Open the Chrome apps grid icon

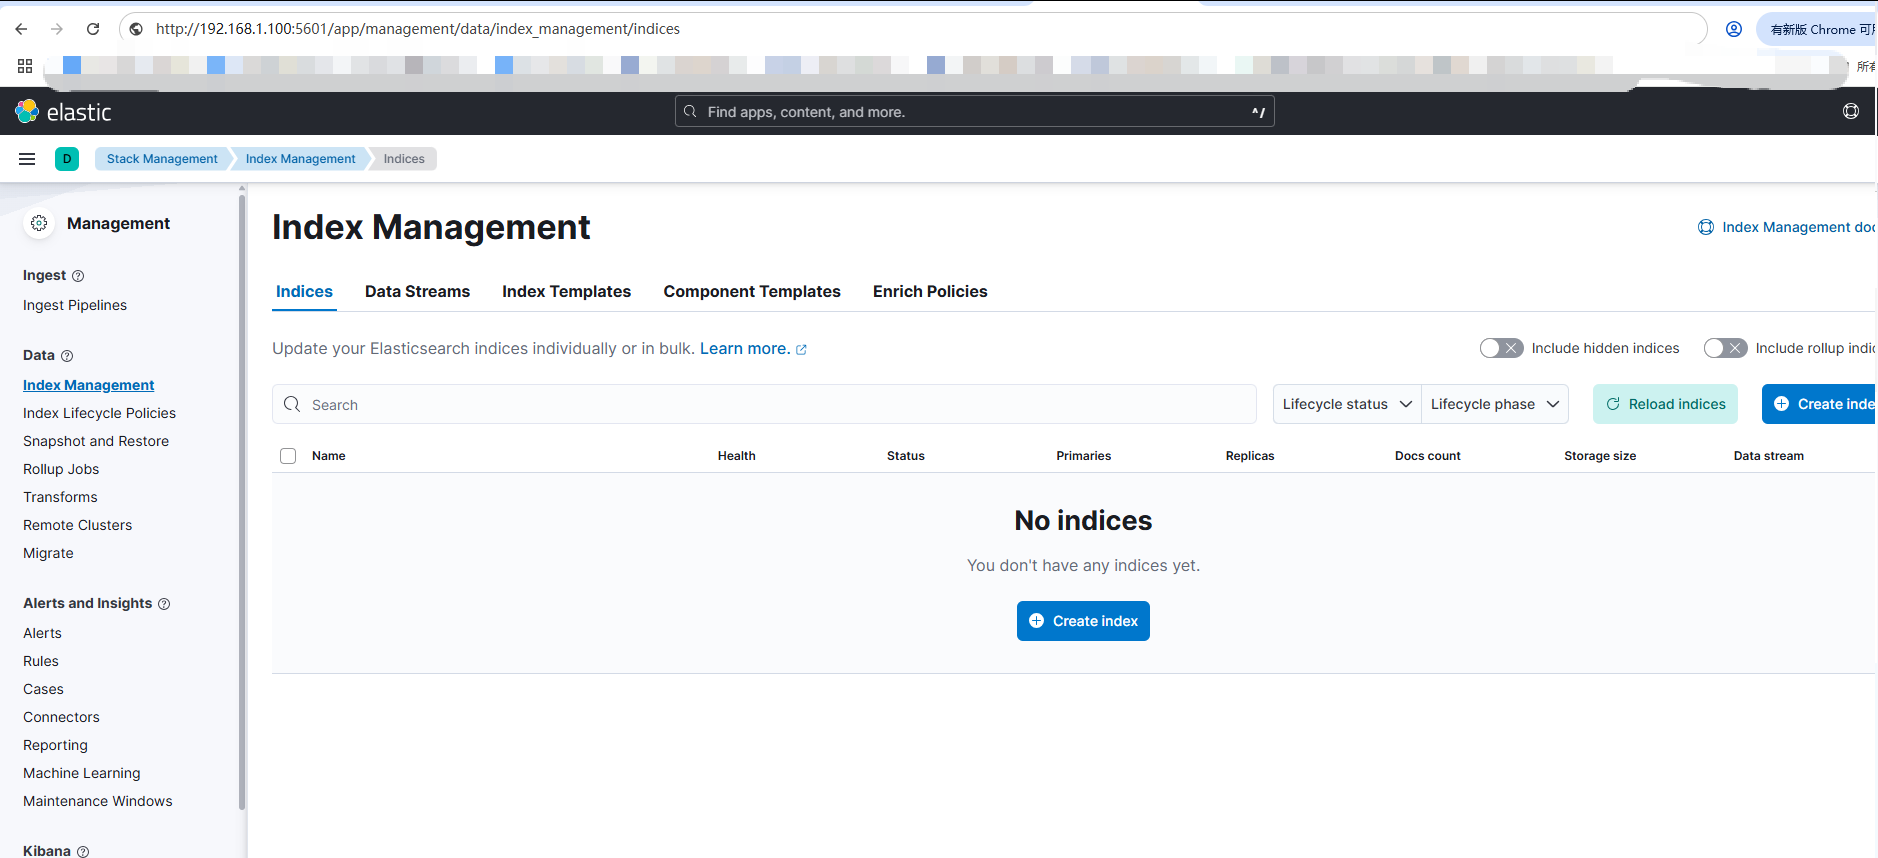[x=25, y=66]
